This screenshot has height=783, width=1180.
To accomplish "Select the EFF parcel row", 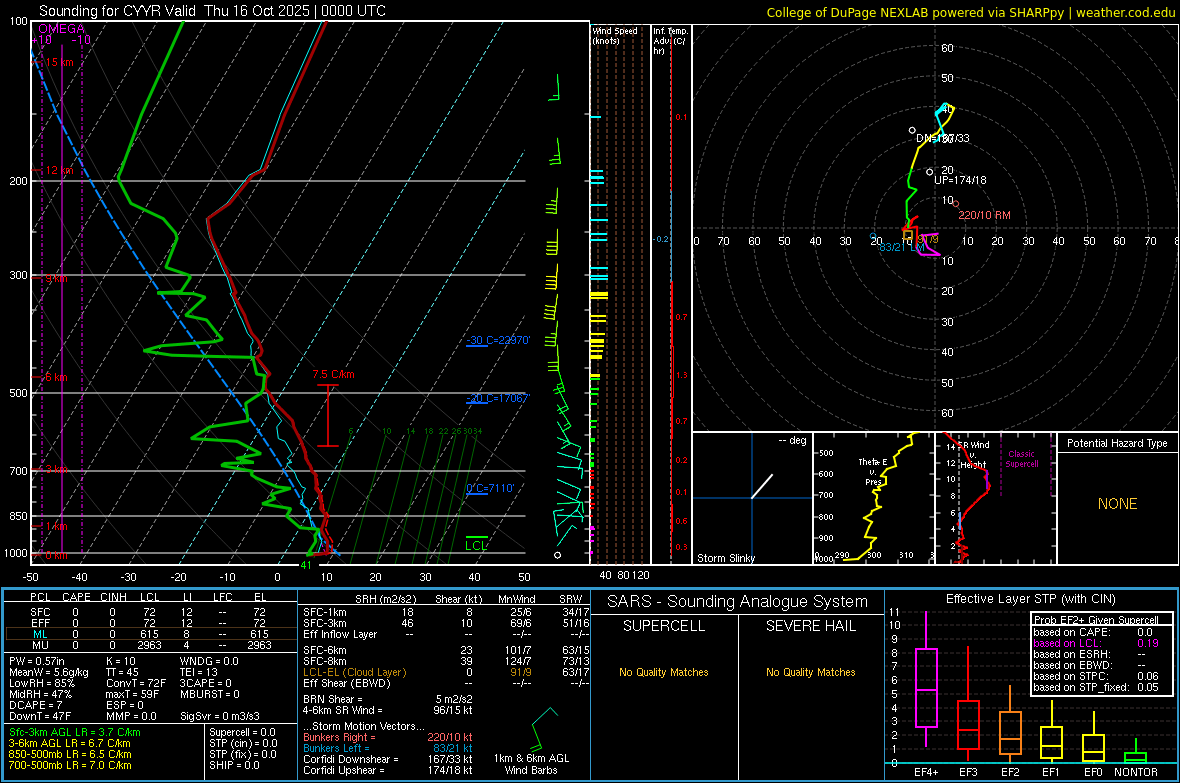I will (149, 623).
